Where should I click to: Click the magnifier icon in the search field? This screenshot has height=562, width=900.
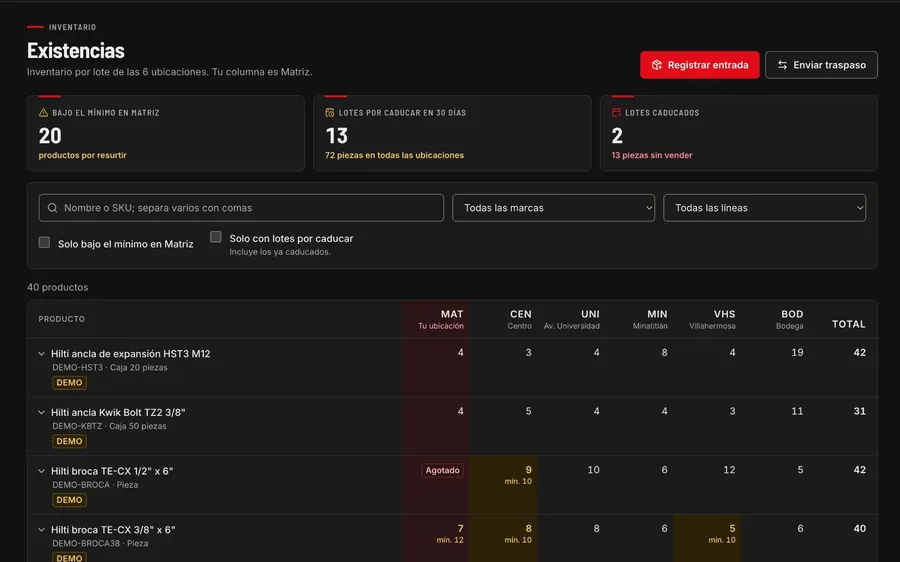[52, 208]
